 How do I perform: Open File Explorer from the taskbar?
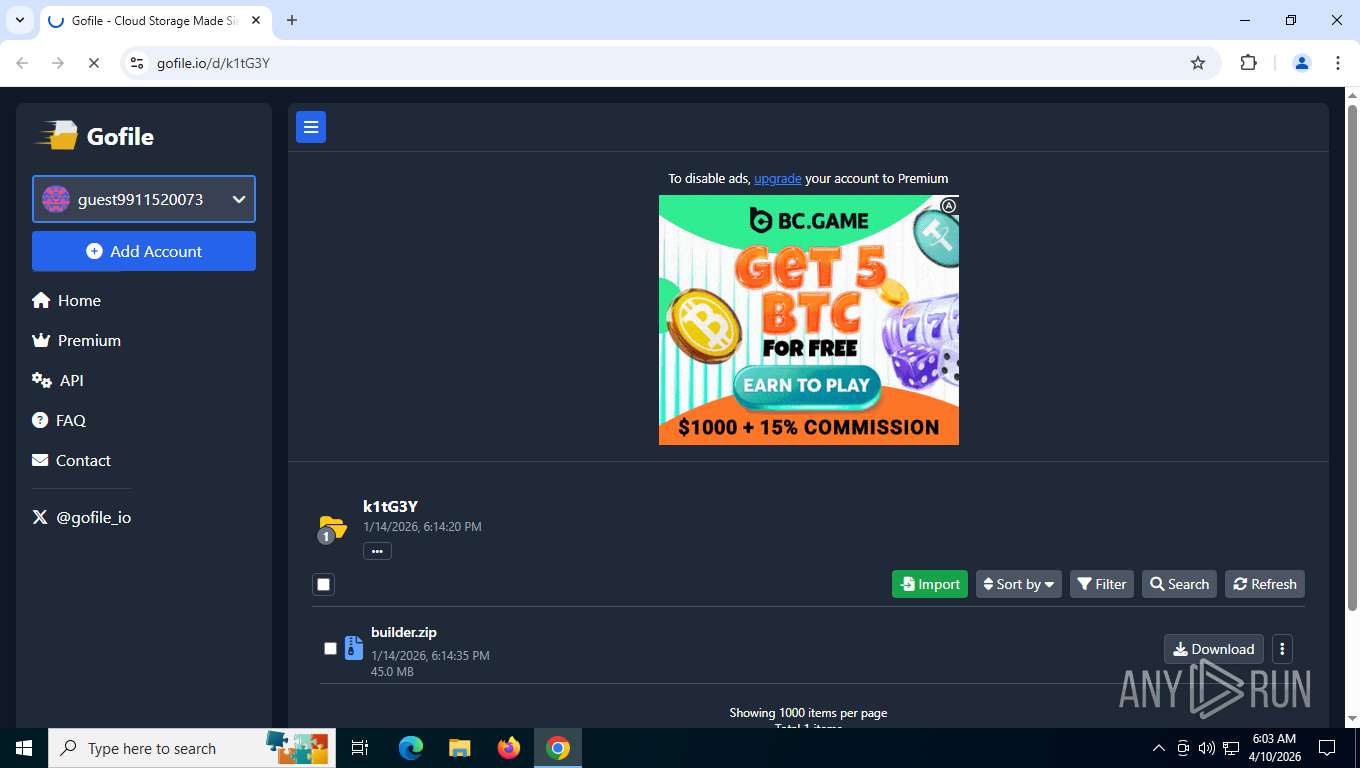459,748
